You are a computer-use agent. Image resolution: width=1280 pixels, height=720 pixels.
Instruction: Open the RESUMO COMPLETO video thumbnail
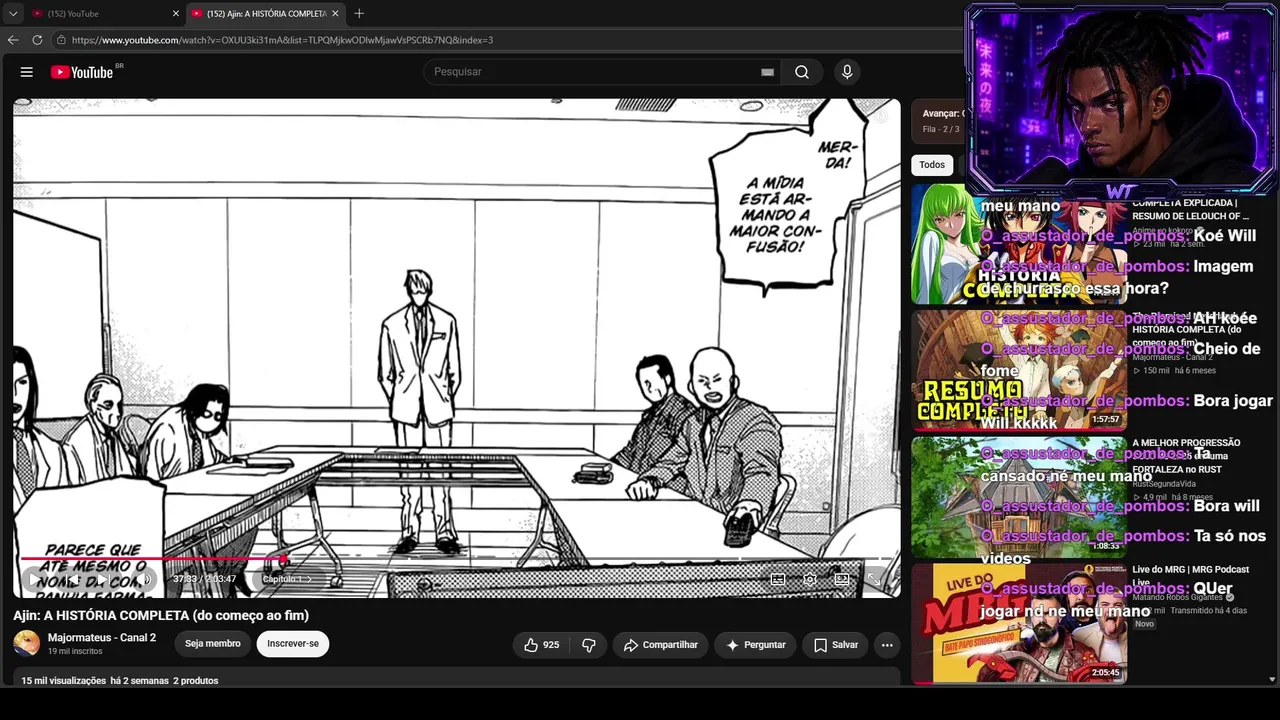pyautogui.click(x=1019, y=370)
